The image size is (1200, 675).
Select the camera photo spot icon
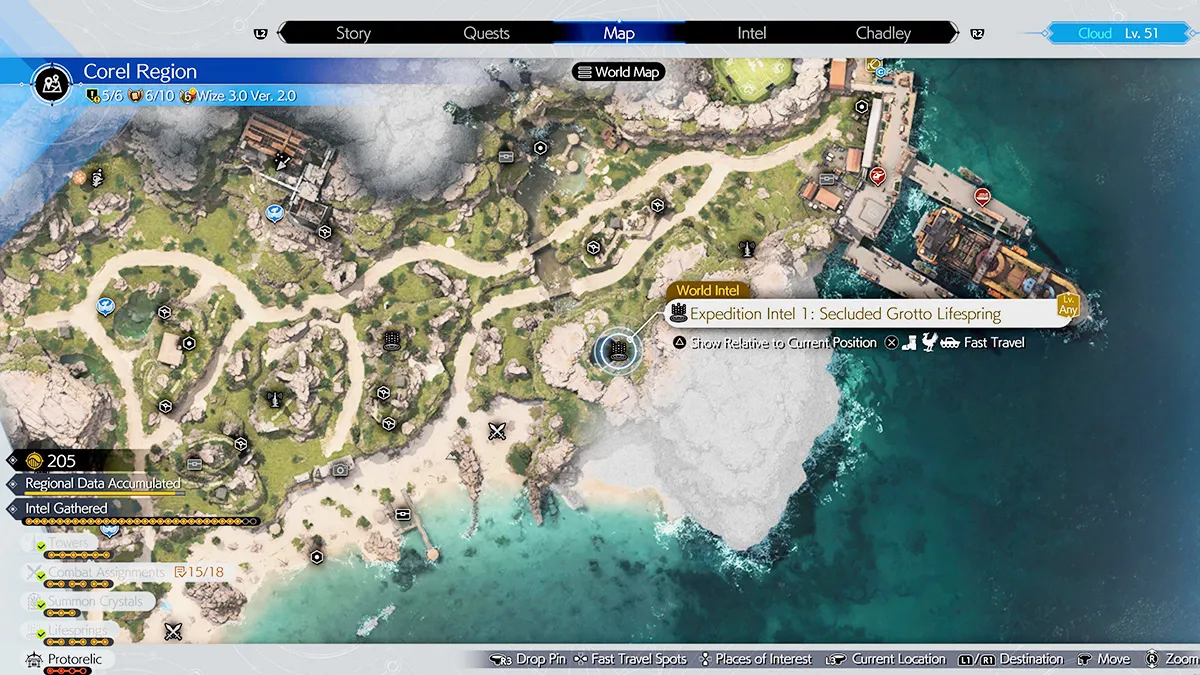[341, 469]
